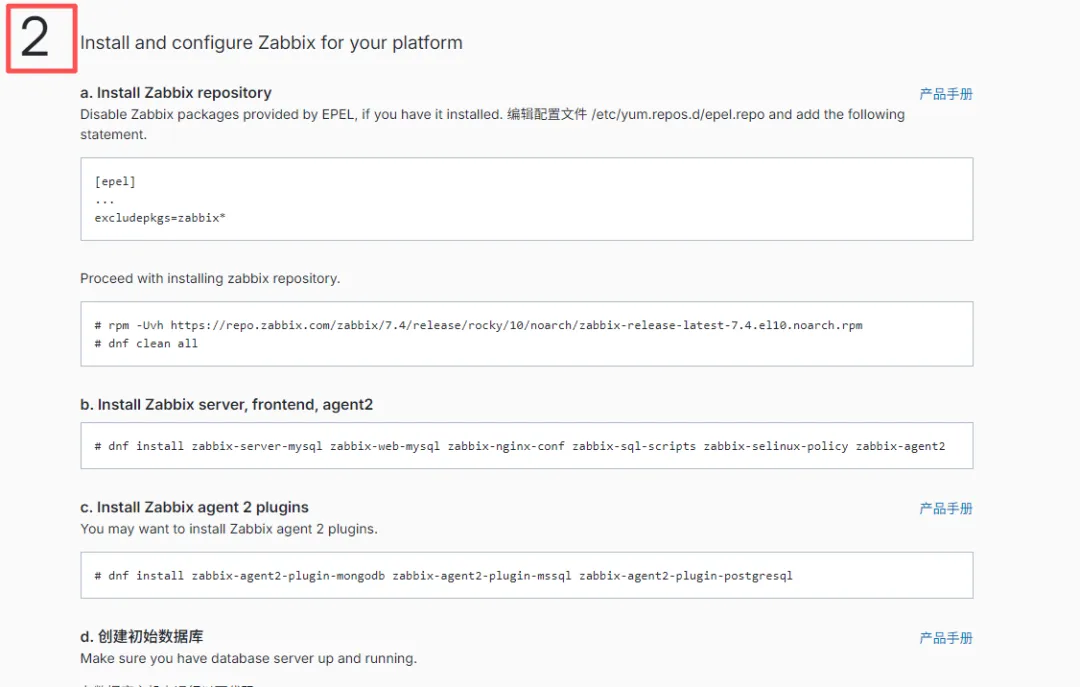1080x687 pixels.
Task: Click heading 'c. Install Zabbix agent 2 plugins'
Action: (194, 507)
